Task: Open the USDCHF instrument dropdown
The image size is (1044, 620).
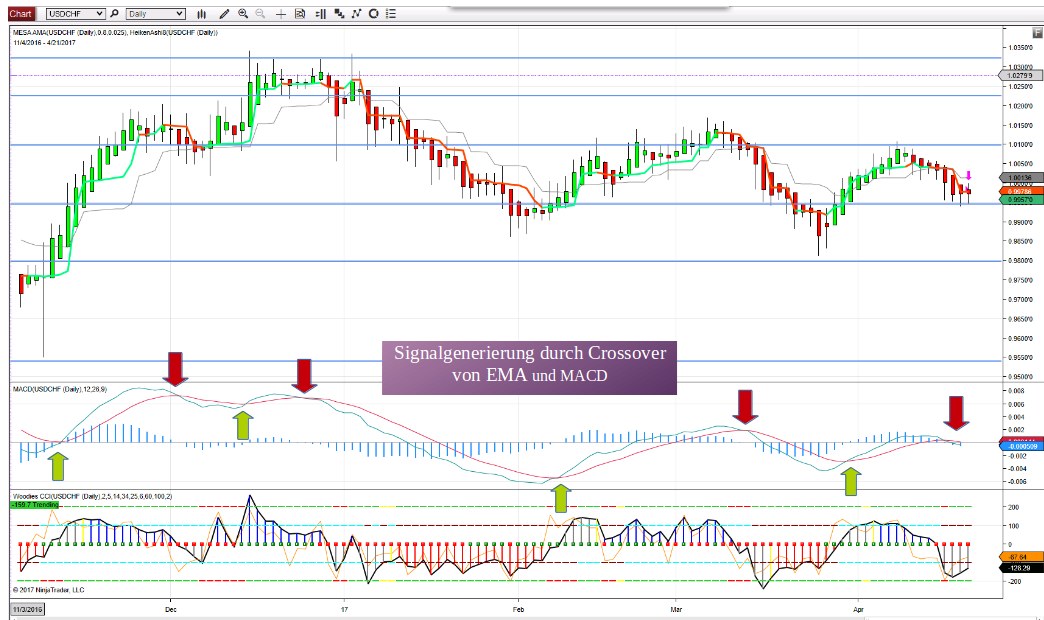Action: click(75, 13)
